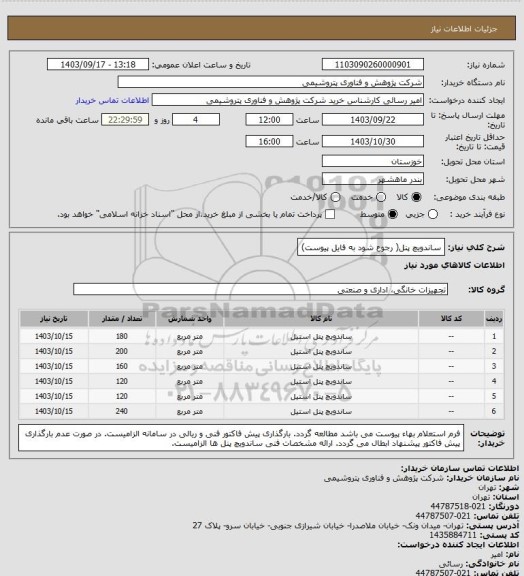Click the row number 6 cell
Screen dimensions: 524x576
pos(494,411)
